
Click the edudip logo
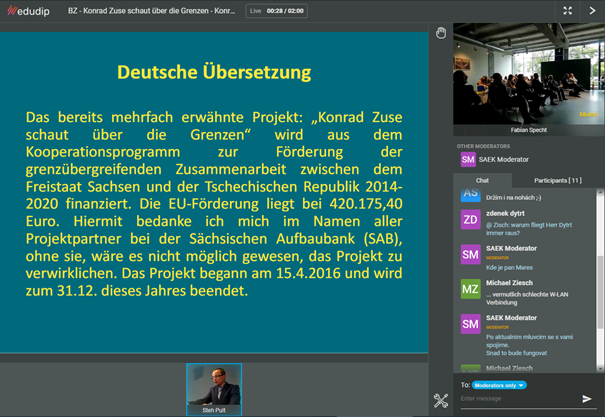coord(29,11)
